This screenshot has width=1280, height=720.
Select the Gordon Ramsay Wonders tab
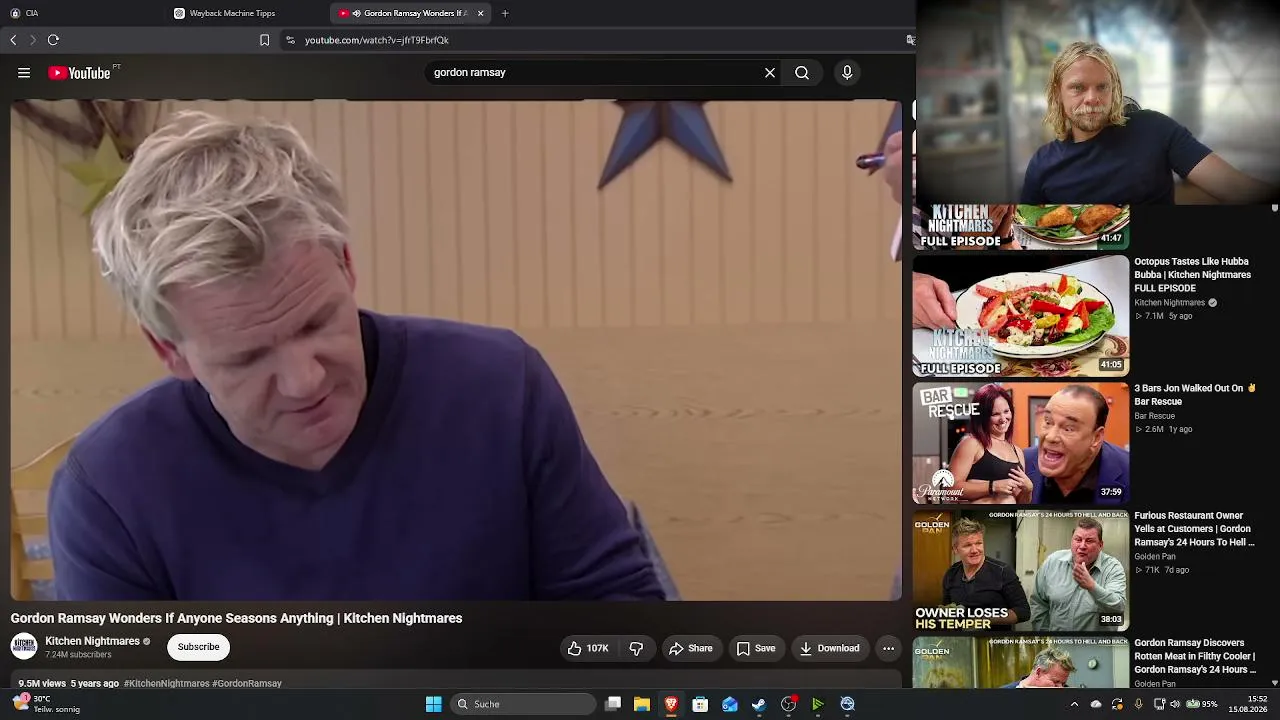(x=410, y=13)
